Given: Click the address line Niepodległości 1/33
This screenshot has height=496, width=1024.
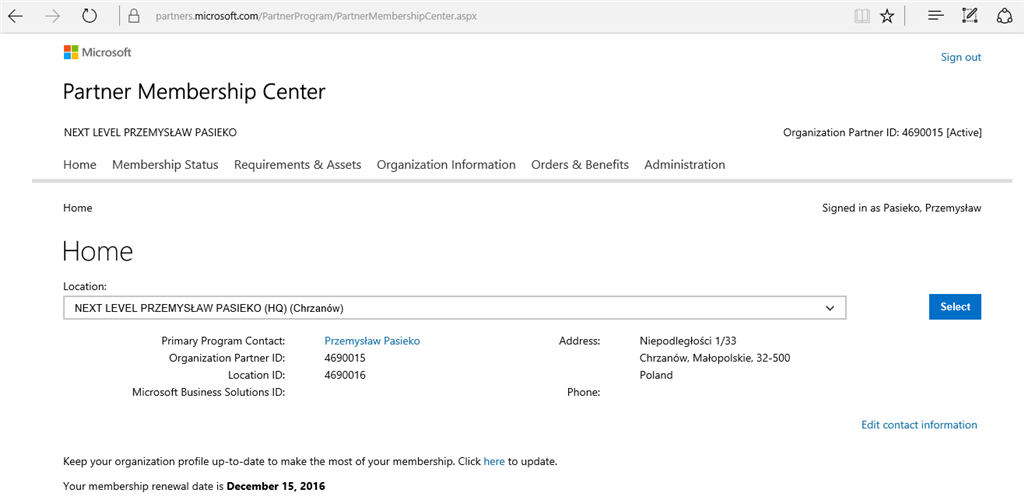Looking at the screenshot, I should click(688, 341).
